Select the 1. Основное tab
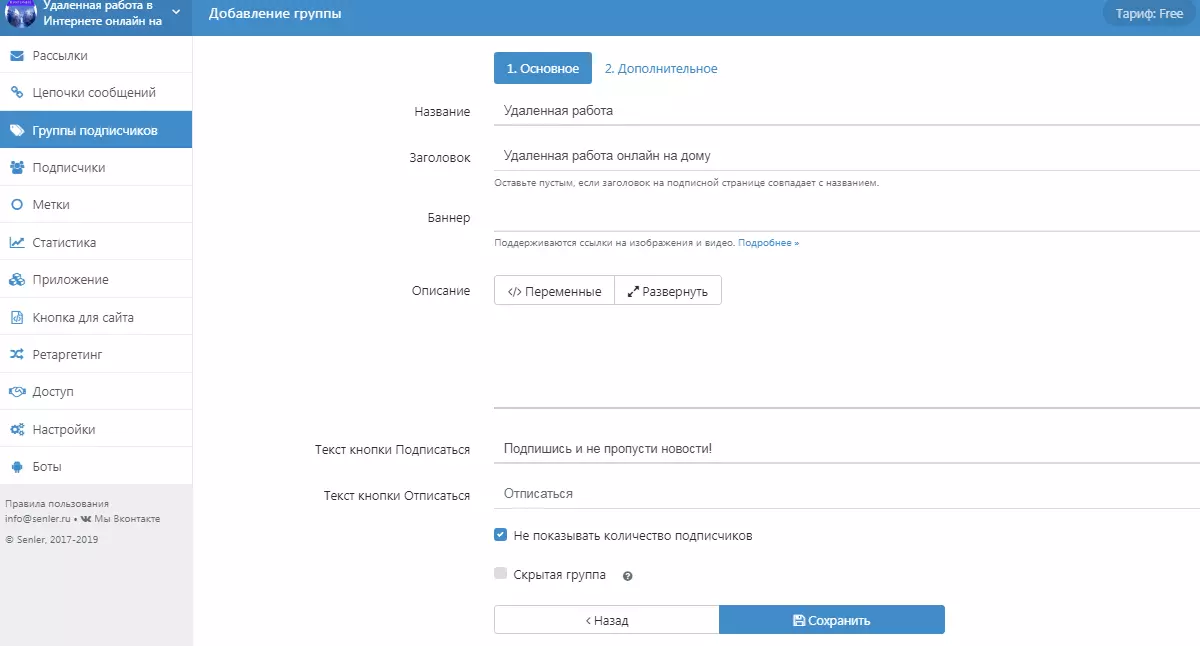The width and height of the screenshot is (1200, 646). 543,69
